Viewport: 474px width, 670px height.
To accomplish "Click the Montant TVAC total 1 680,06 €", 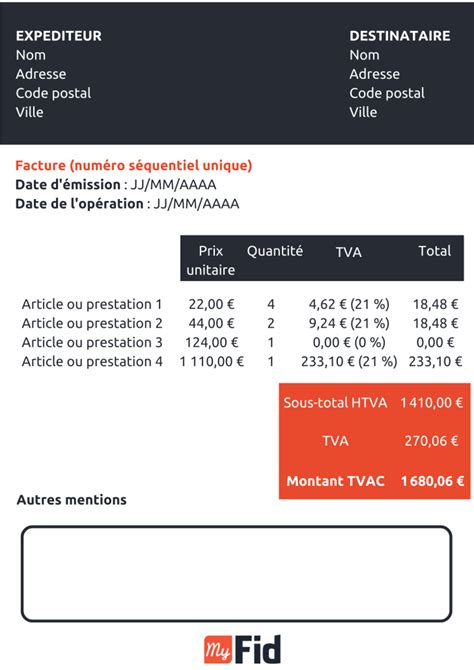I will 432,481.
